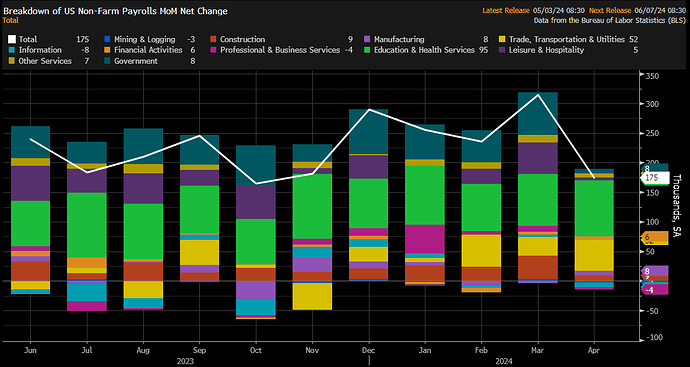
Task: Toggle the Information series legend swatch
Action: coord(12,50)
